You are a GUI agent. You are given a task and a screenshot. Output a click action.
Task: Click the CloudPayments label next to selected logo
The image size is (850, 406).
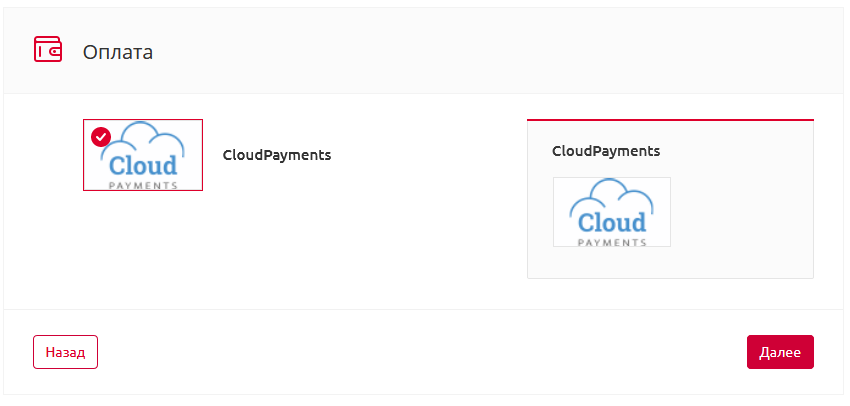click(x=277, y=155)
